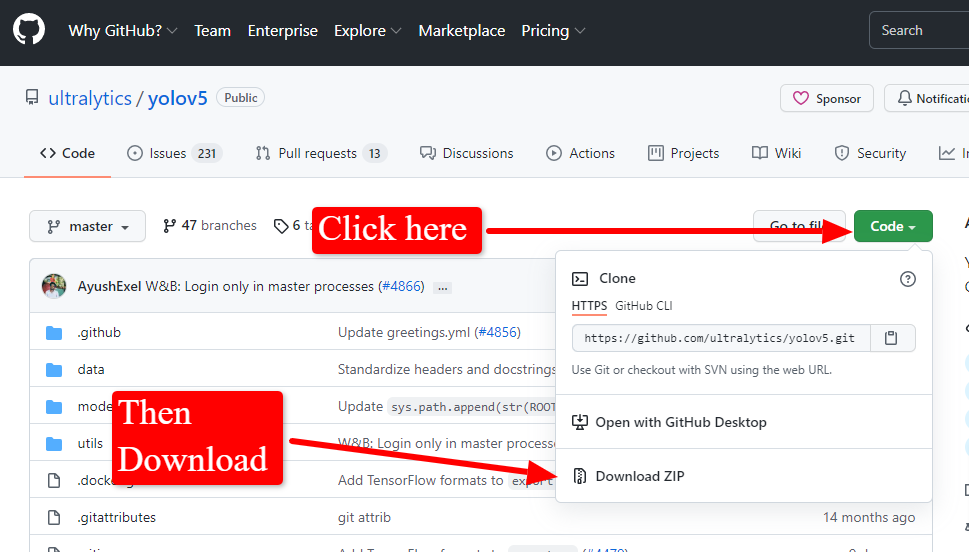
Task: Open the Discussions tab
Action: [x=467, y=153]
